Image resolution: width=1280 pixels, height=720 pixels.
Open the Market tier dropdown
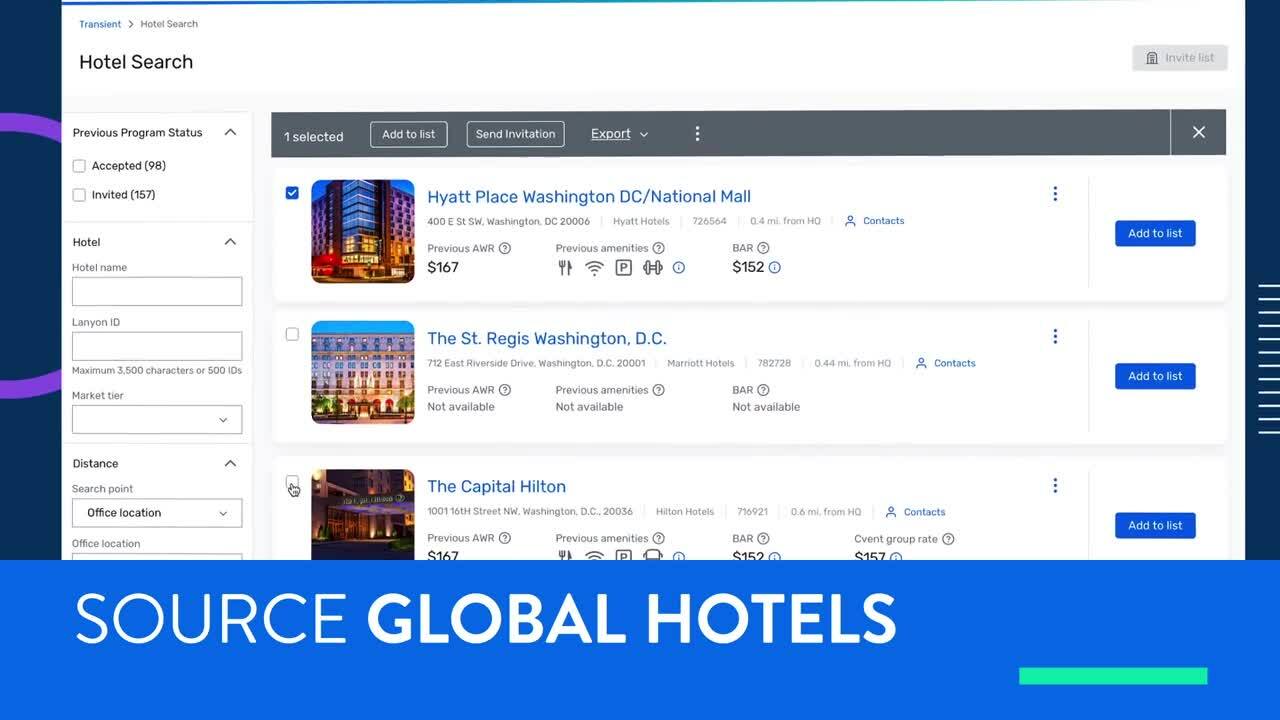pyautogui.click(x=157, y=420)
